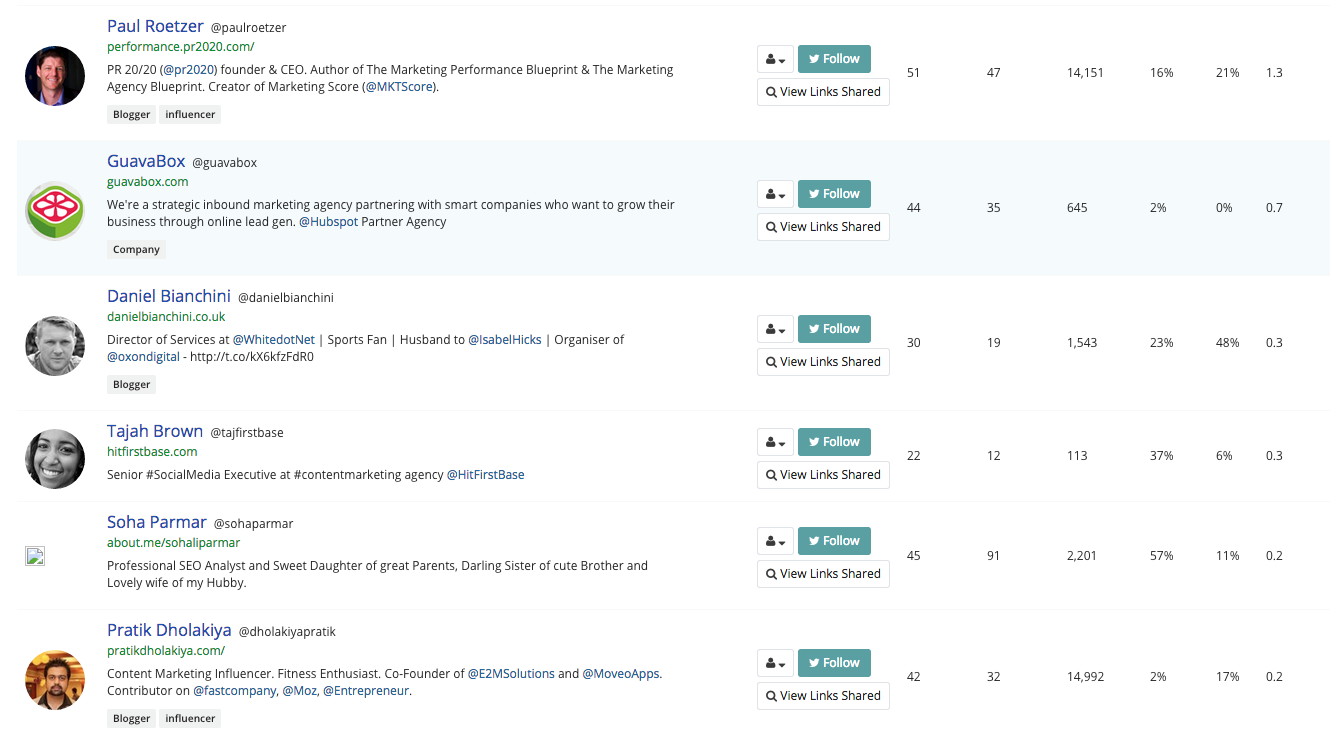The height and width of the screenshot is (735, 1336).
Task: Follow Paul Roetzer on Twitter
Action: [x=833, y=59]
